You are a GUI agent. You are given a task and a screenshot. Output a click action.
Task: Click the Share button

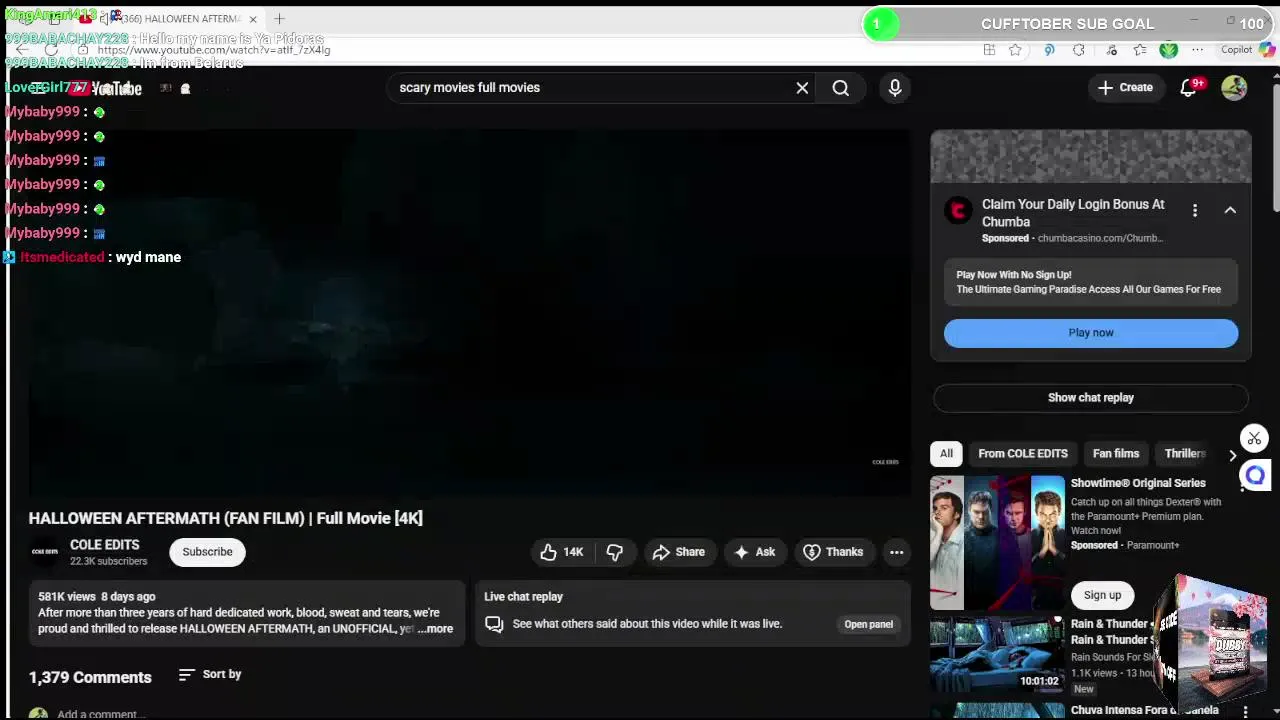tap(679, 552)
